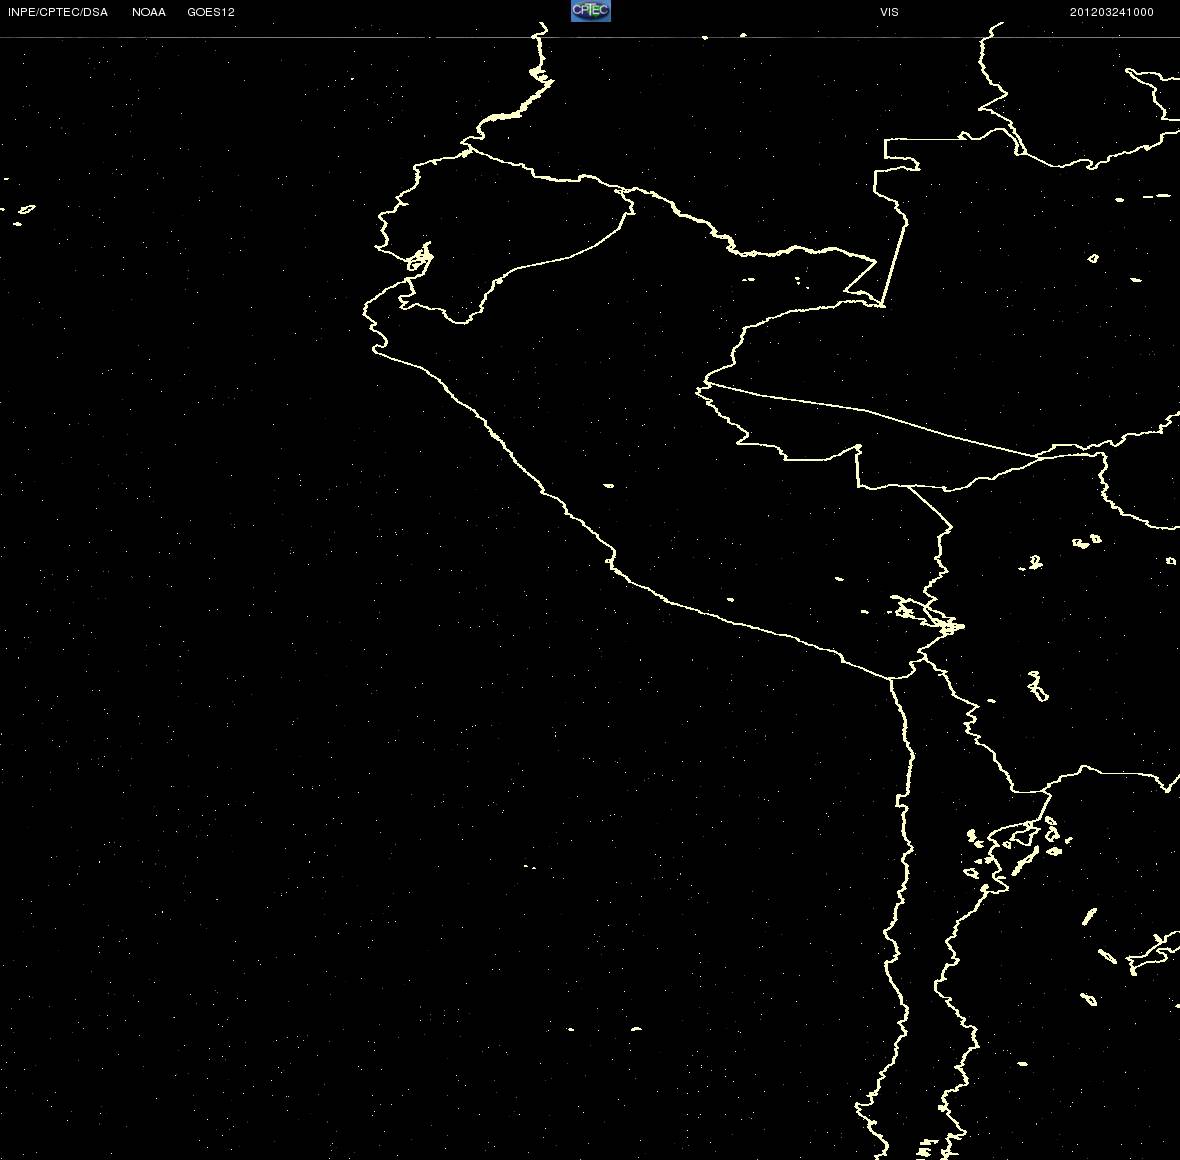Viewport: 1180px width, 1160px height.
Task: Click the VIS channel label
Action: (889, 12)
